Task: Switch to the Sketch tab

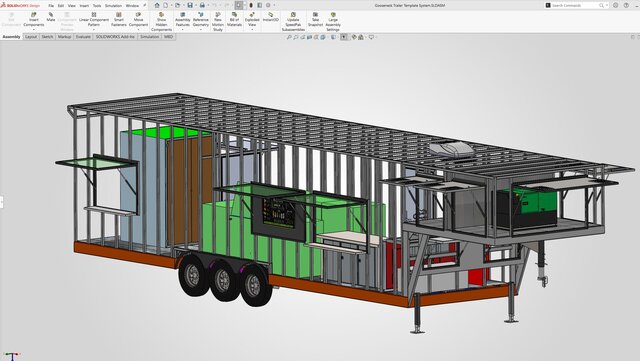Action: click(x=47, y=37)
